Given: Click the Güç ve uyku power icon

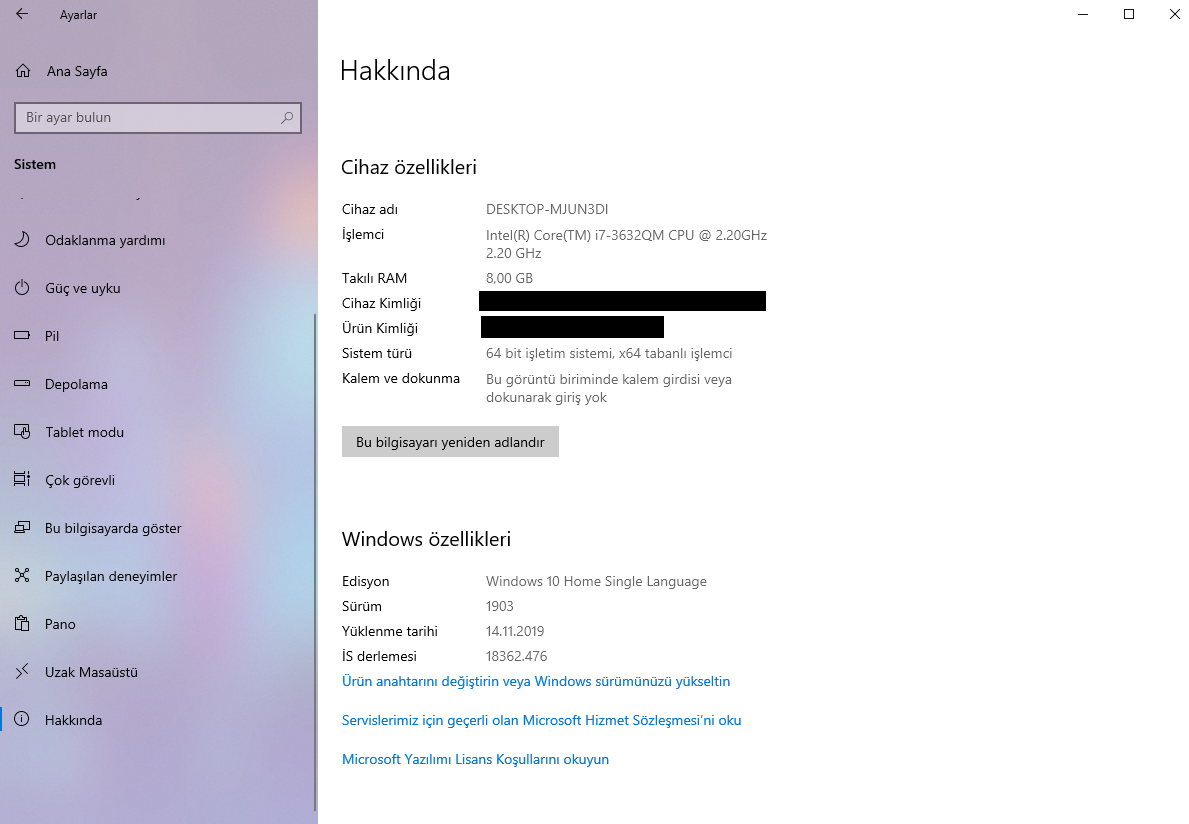Looking at the screenshot, I should click(22, 287).
